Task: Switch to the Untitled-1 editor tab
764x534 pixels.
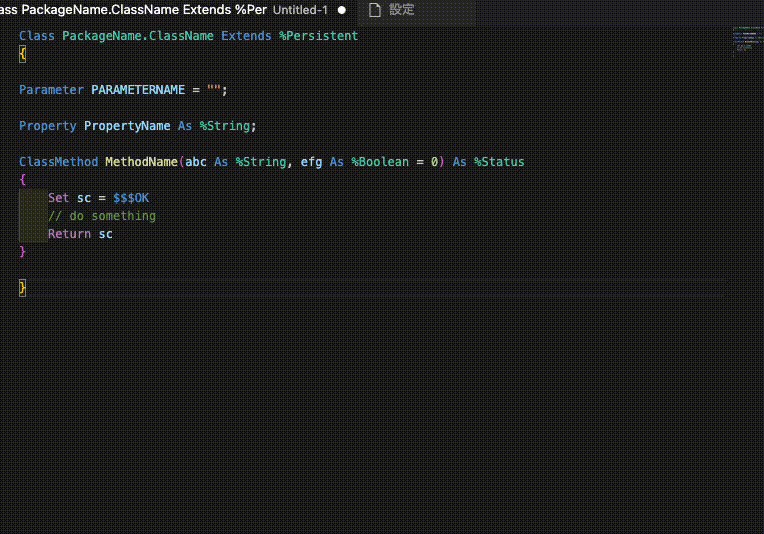Action: (x=300, y=10)
